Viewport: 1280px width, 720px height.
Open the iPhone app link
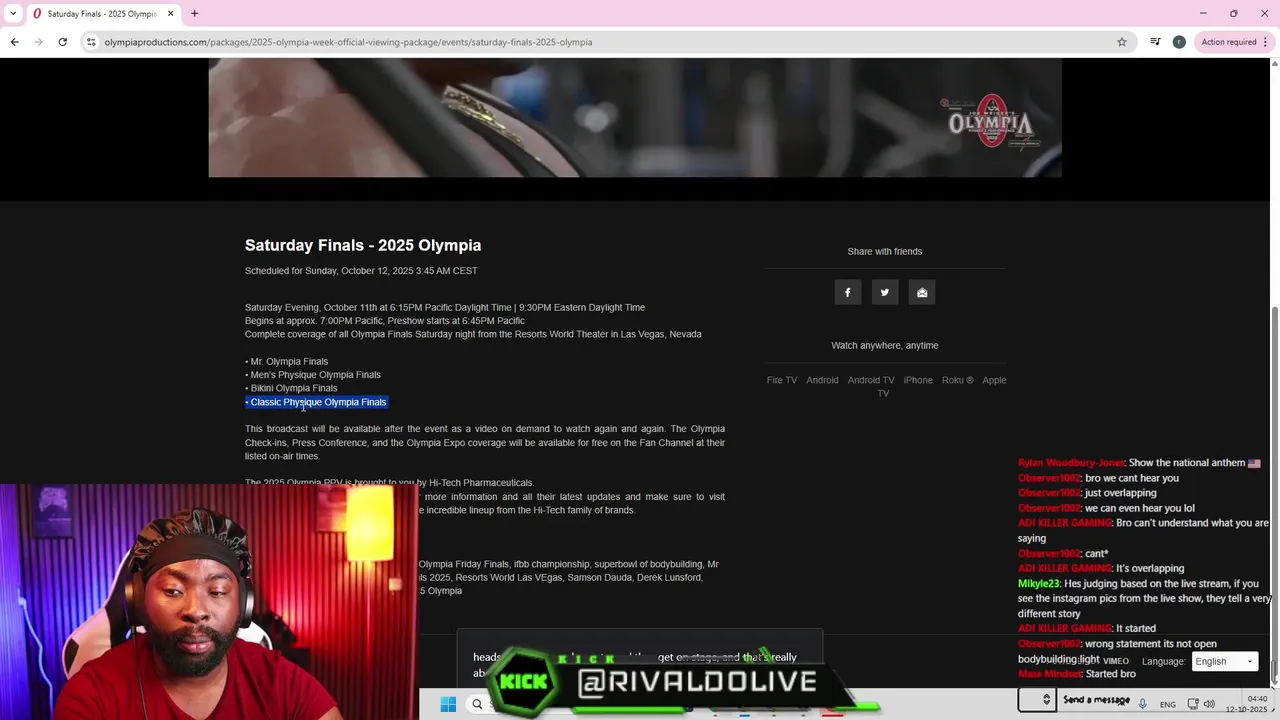(x=918, y=380)
